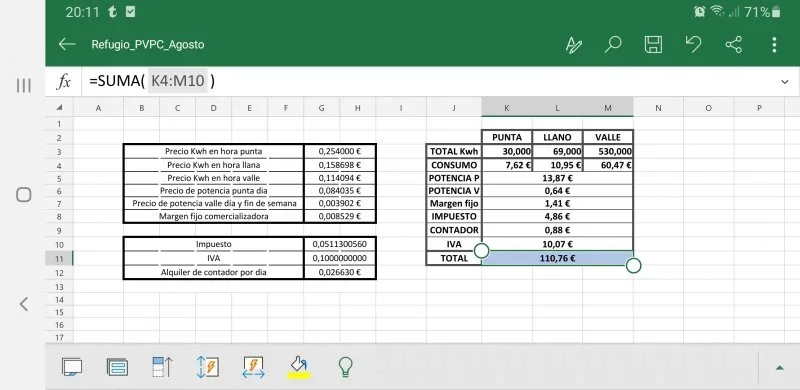Select cell value 0,254000 €
The width and height of the screenshot is (800, 390).
(340, 152)
